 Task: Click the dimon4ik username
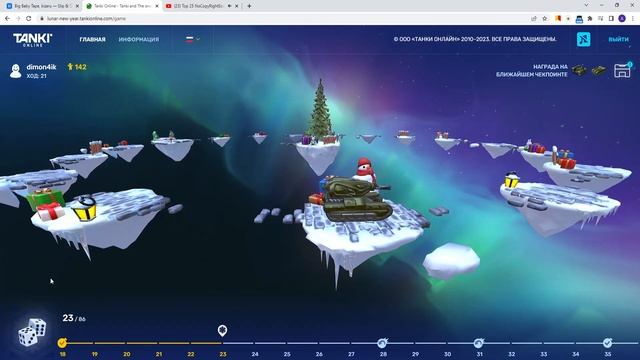point(41,67)
